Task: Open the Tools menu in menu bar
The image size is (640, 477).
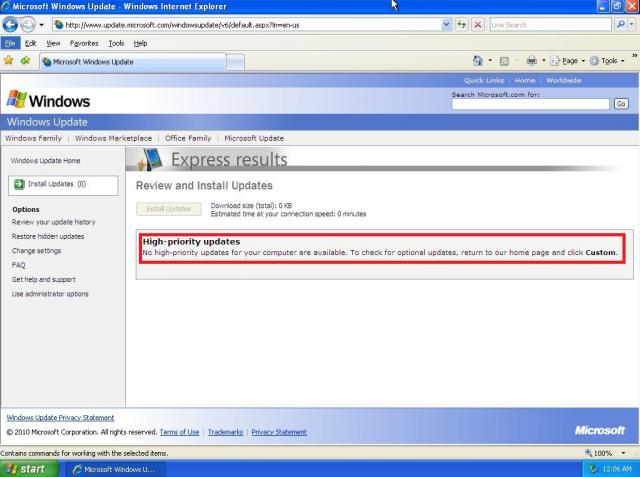Action: 116,43
